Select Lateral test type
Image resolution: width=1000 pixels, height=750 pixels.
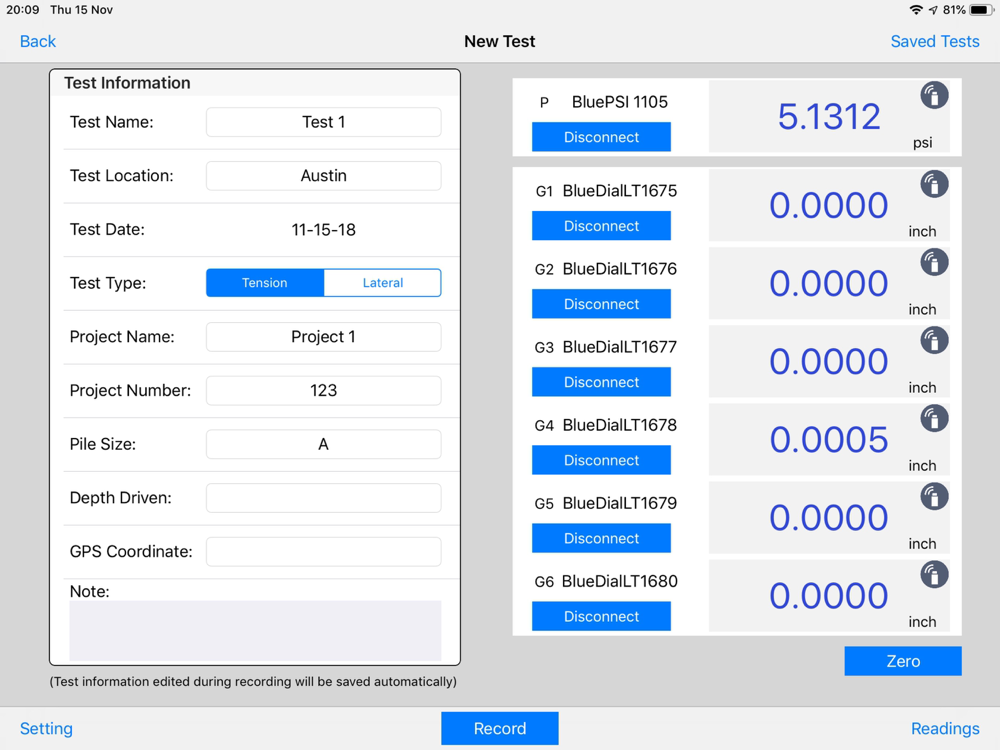[x=383, y=283]
